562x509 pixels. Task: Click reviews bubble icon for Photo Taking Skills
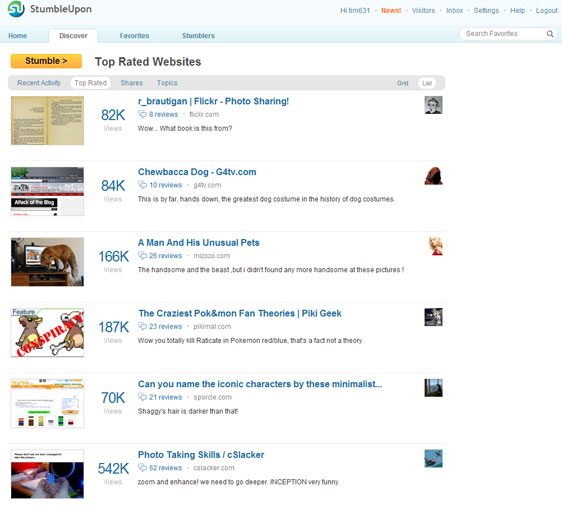142,468
